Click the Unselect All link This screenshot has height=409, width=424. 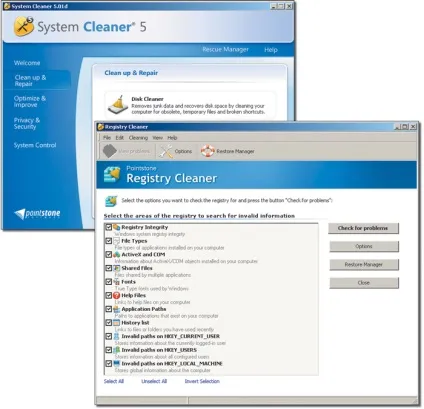tap(154, 381)
